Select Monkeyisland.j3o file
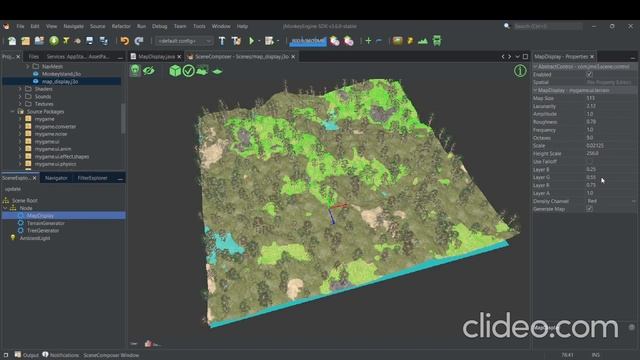 pyautogui.click(x=61, y=74)
